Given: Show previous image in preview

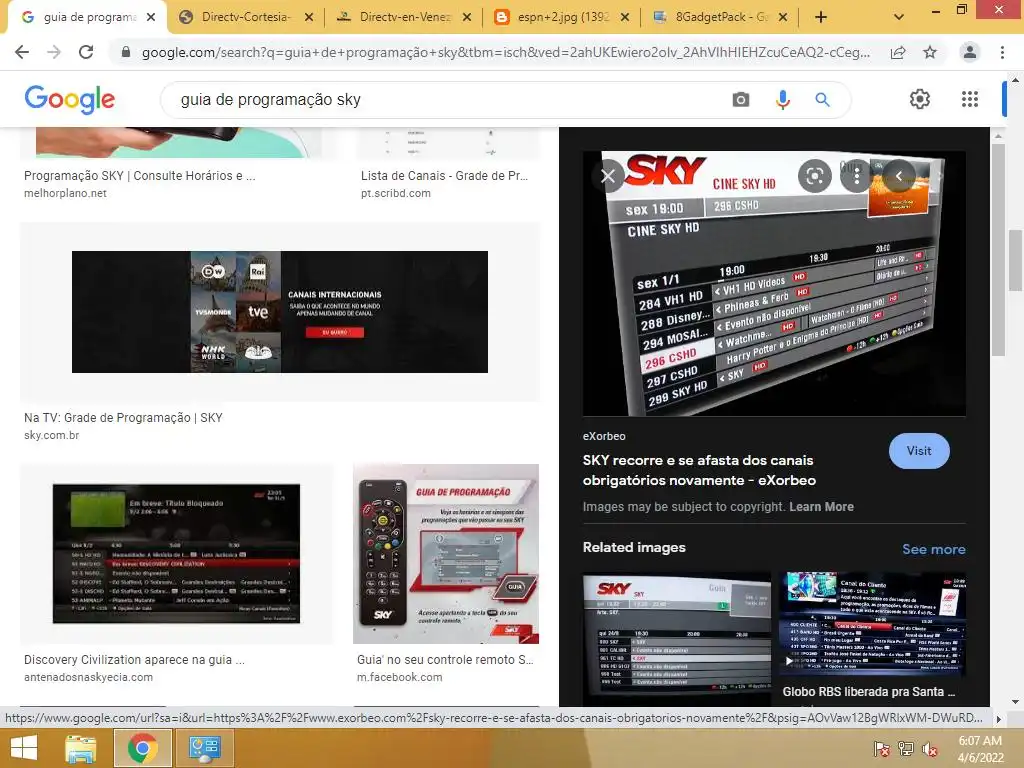Looking at the screenshot, I should click(899, 176).
